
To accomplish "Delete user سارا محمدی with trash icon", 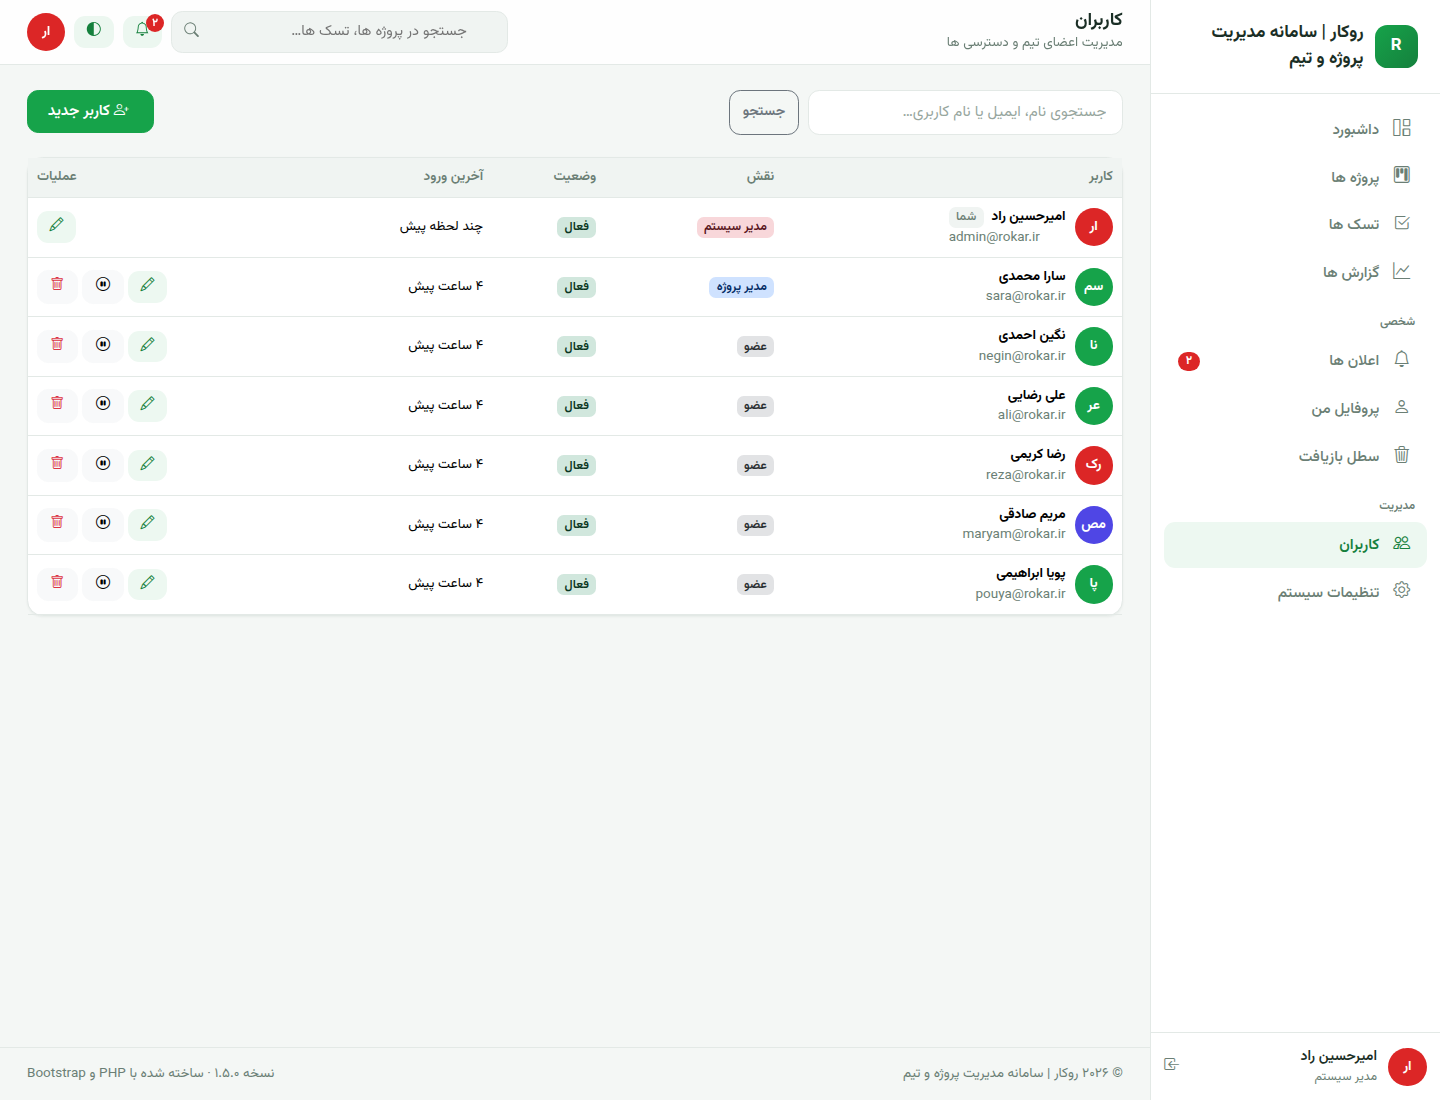I will (57, 286).
